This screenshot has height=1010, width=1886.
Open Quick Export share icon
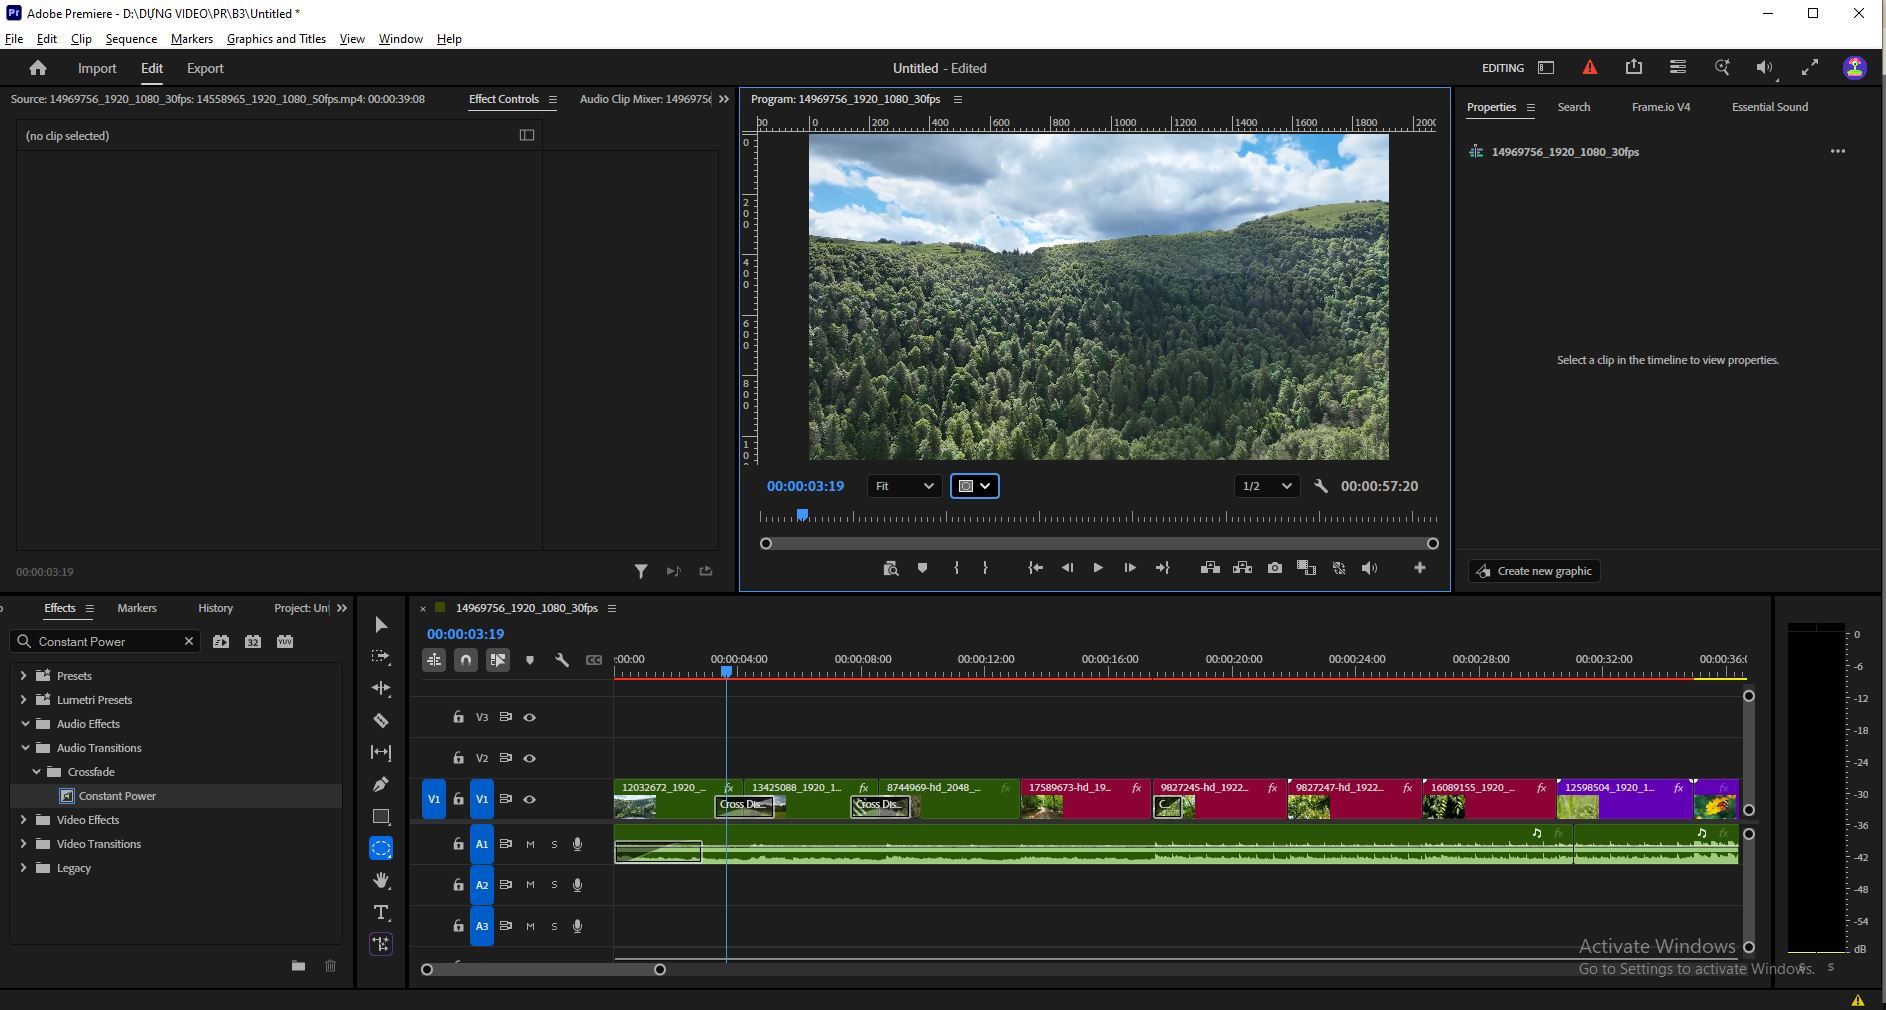[1634, 67]
